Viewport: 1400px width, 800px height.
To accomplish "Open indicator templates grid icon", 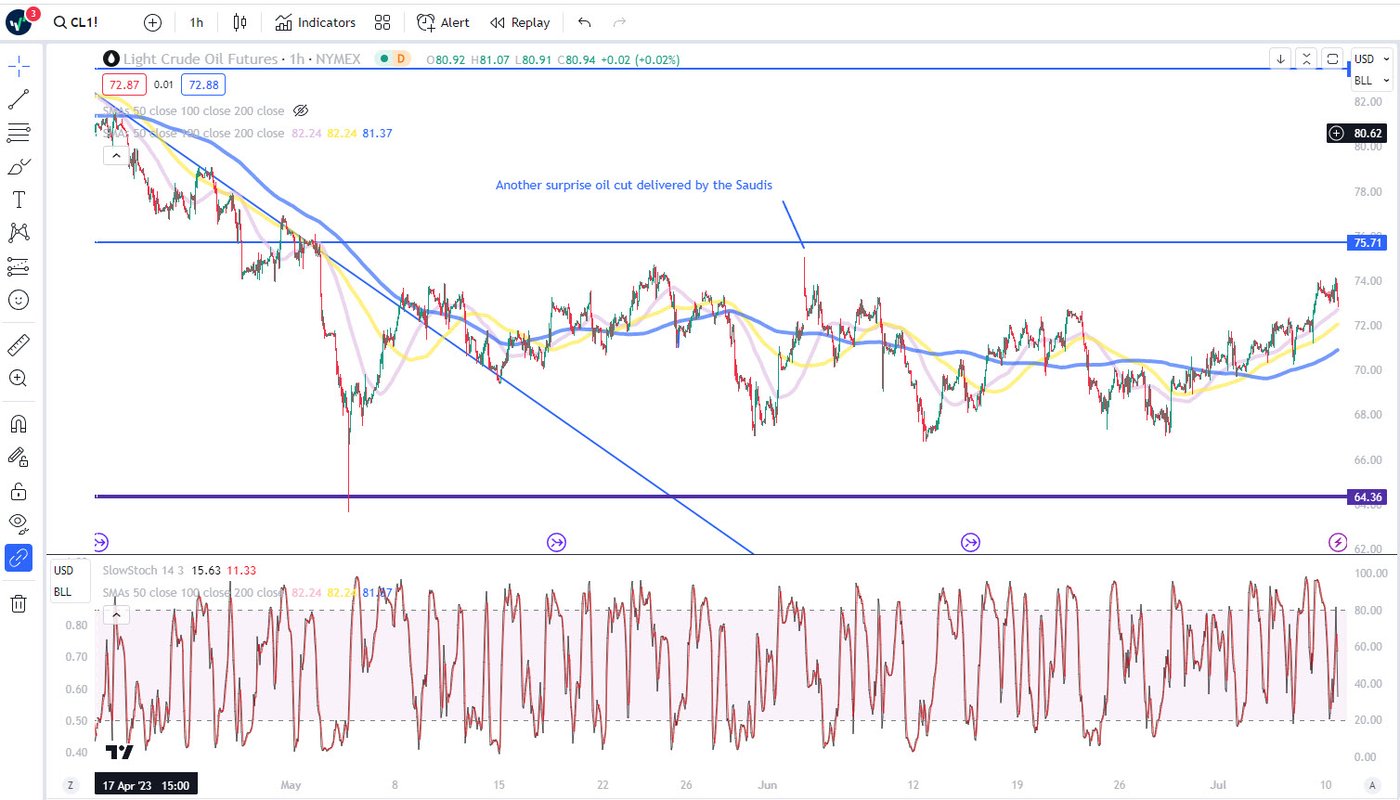I will pos(382,22).
